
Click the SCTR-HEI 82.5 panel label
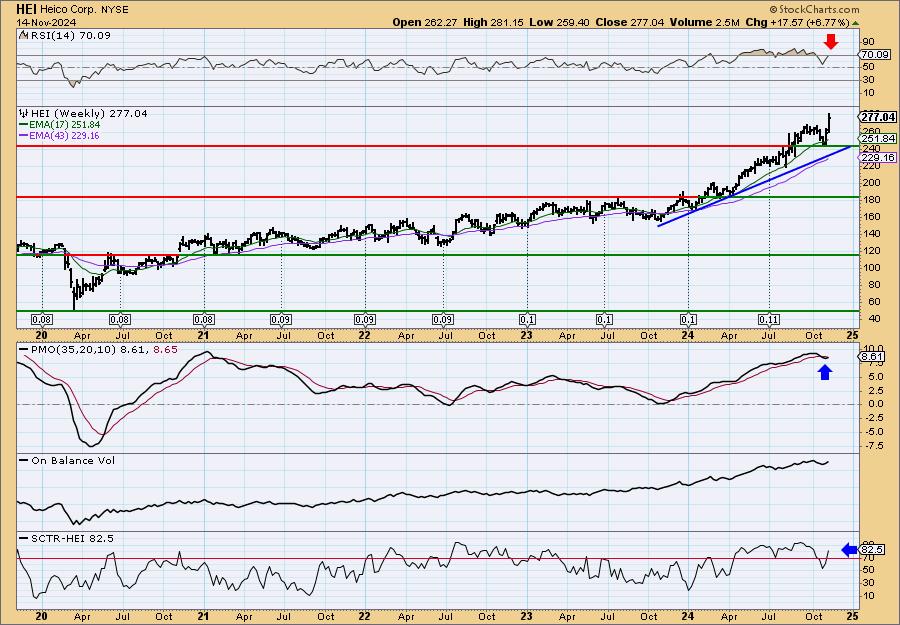72,538
